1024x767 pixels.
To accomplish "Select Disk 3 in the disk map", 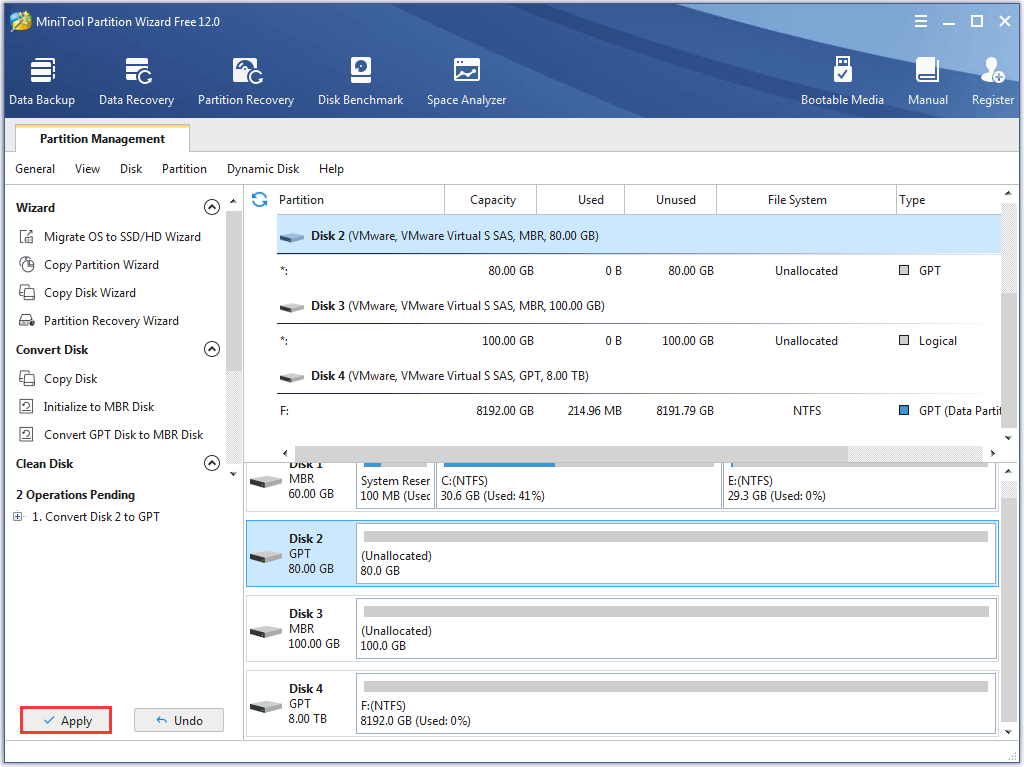I will 620,630.
